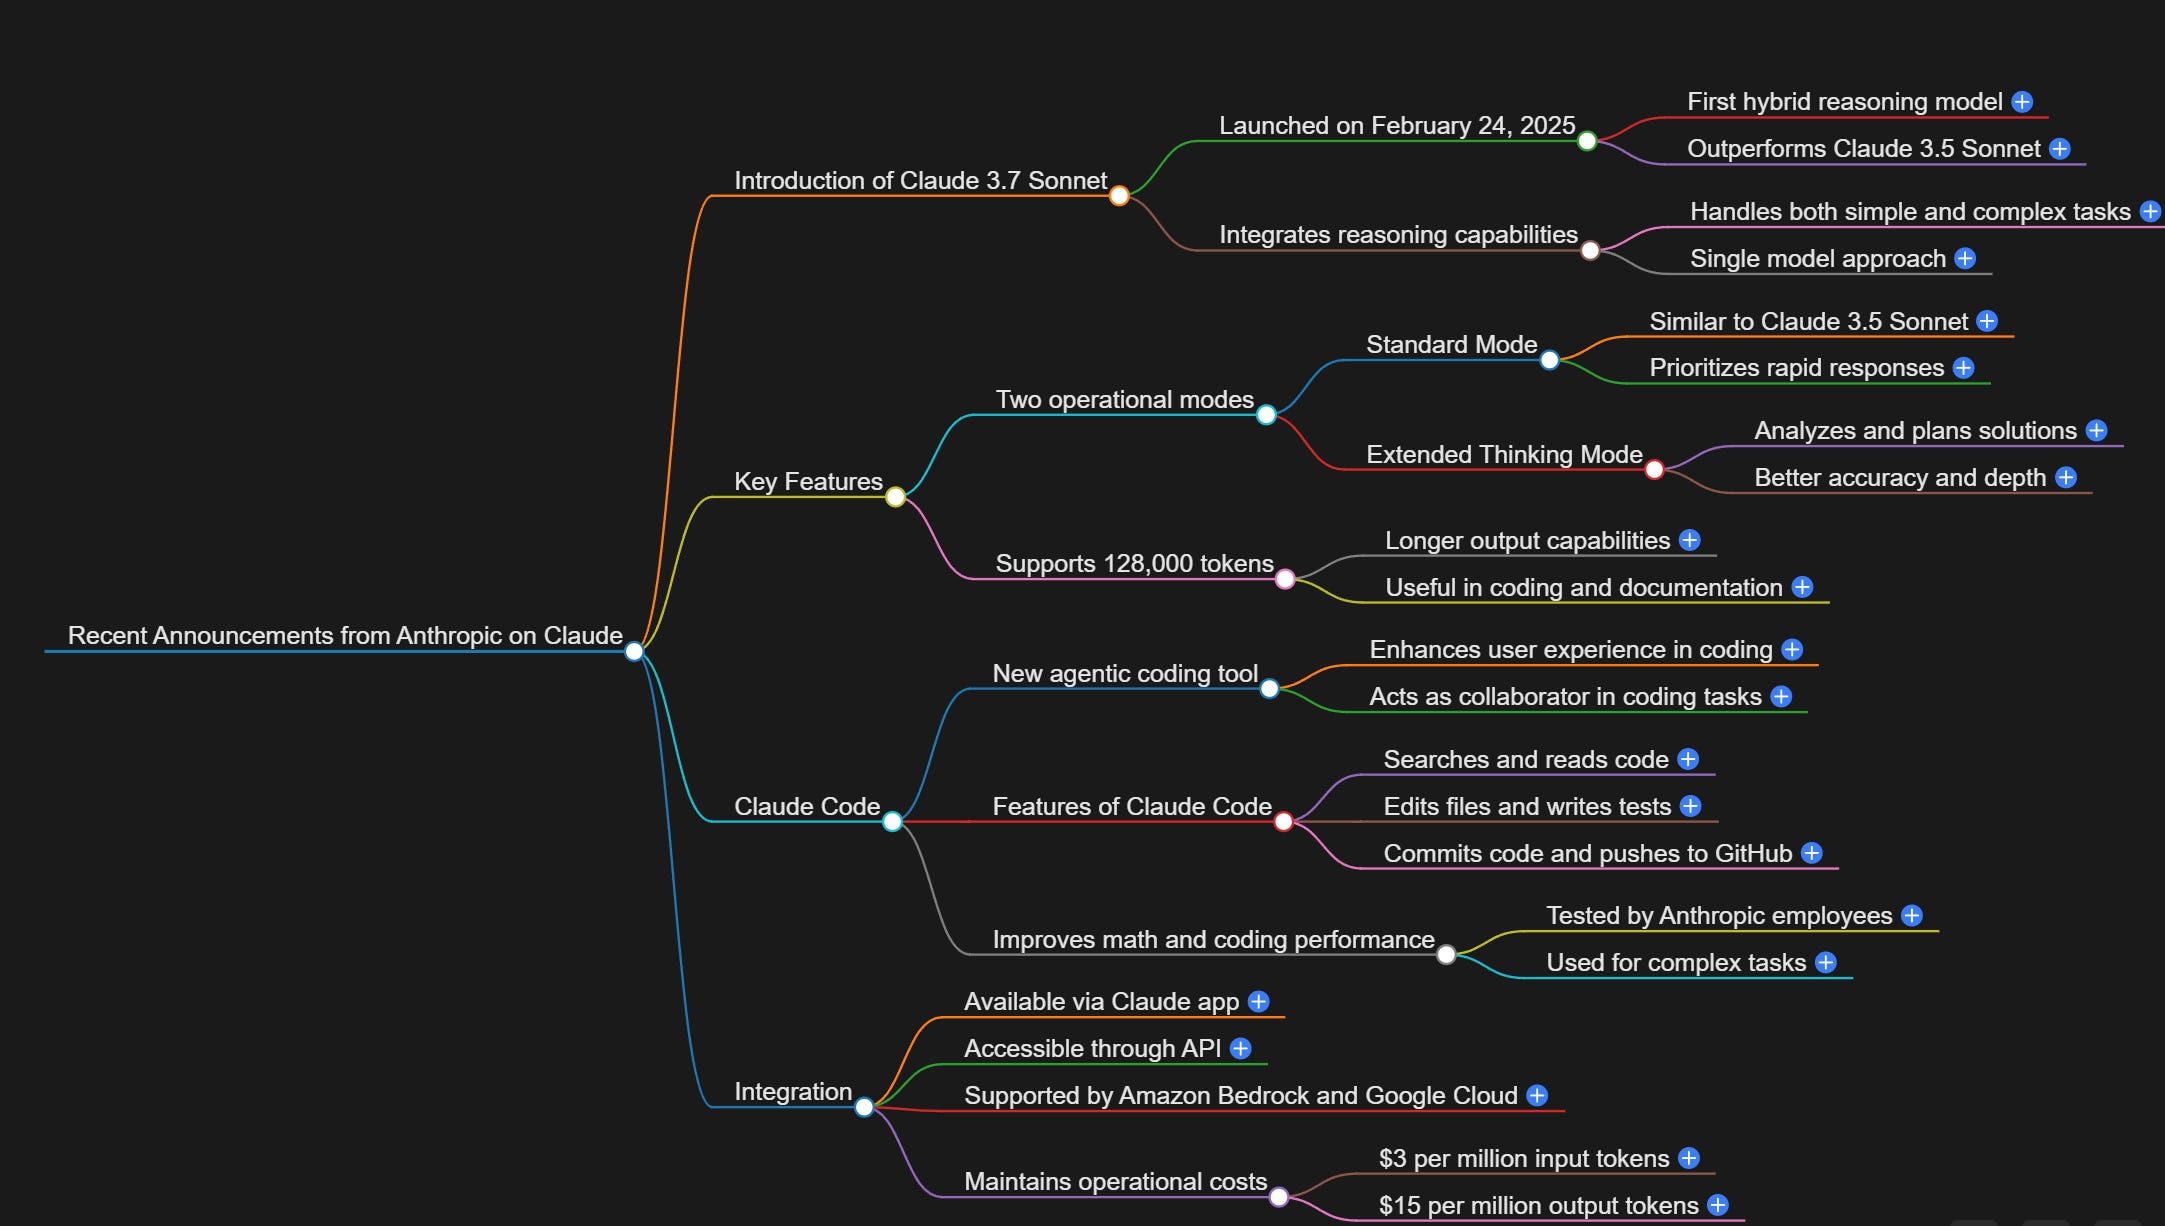Image resolution: width=2165 pixels, height=1226 pixels.
Task: Click plus icon next to Outperforms Claude 3.5 Sonnet
Action: pos(2060,149)
